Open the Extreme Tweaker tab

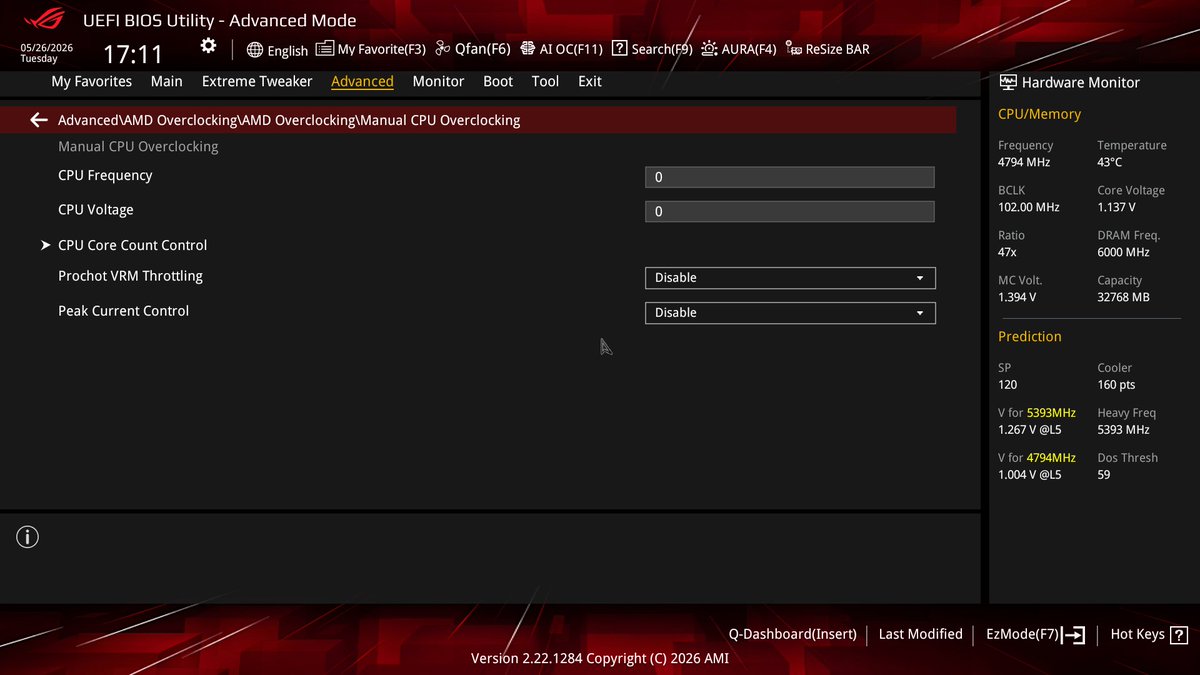[257, 81]
